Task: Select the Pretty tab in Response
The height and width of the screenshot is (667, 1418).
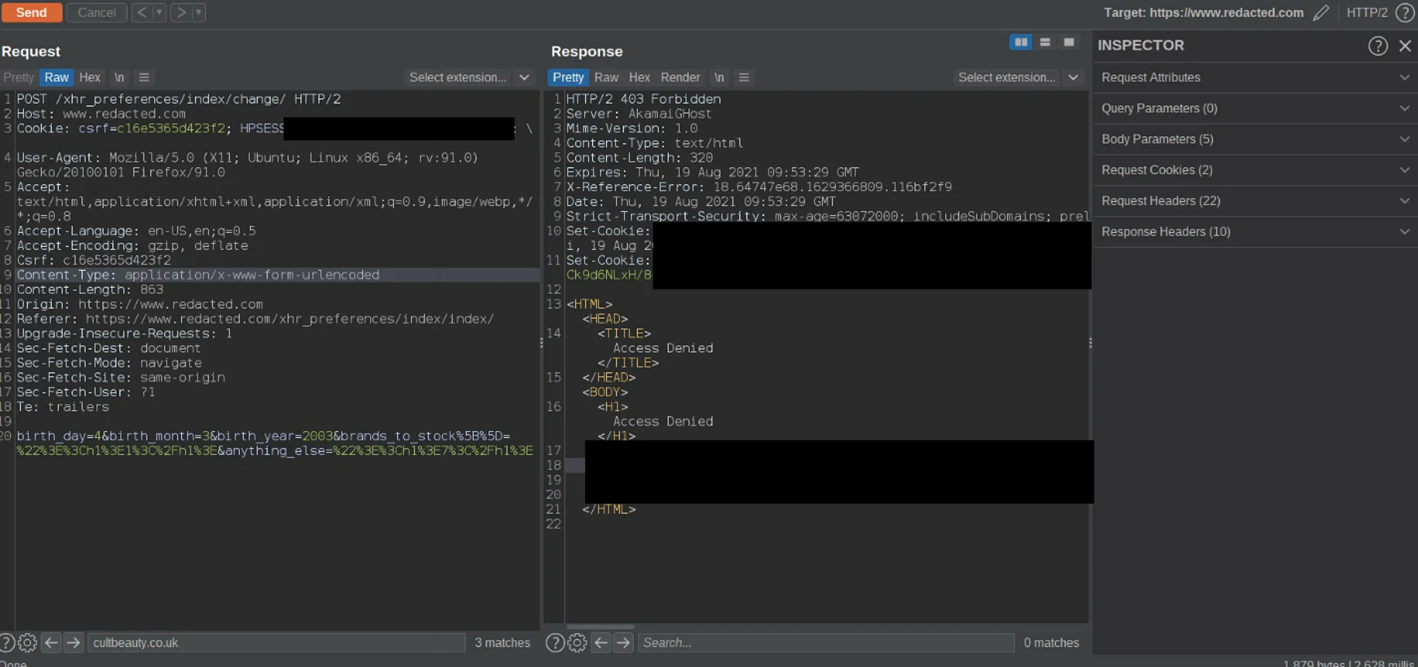Action: [568, 77]
